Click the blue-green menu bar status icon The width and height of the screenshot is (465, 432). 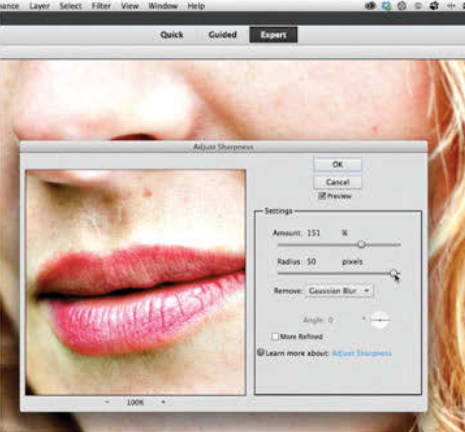click(386, 6)
